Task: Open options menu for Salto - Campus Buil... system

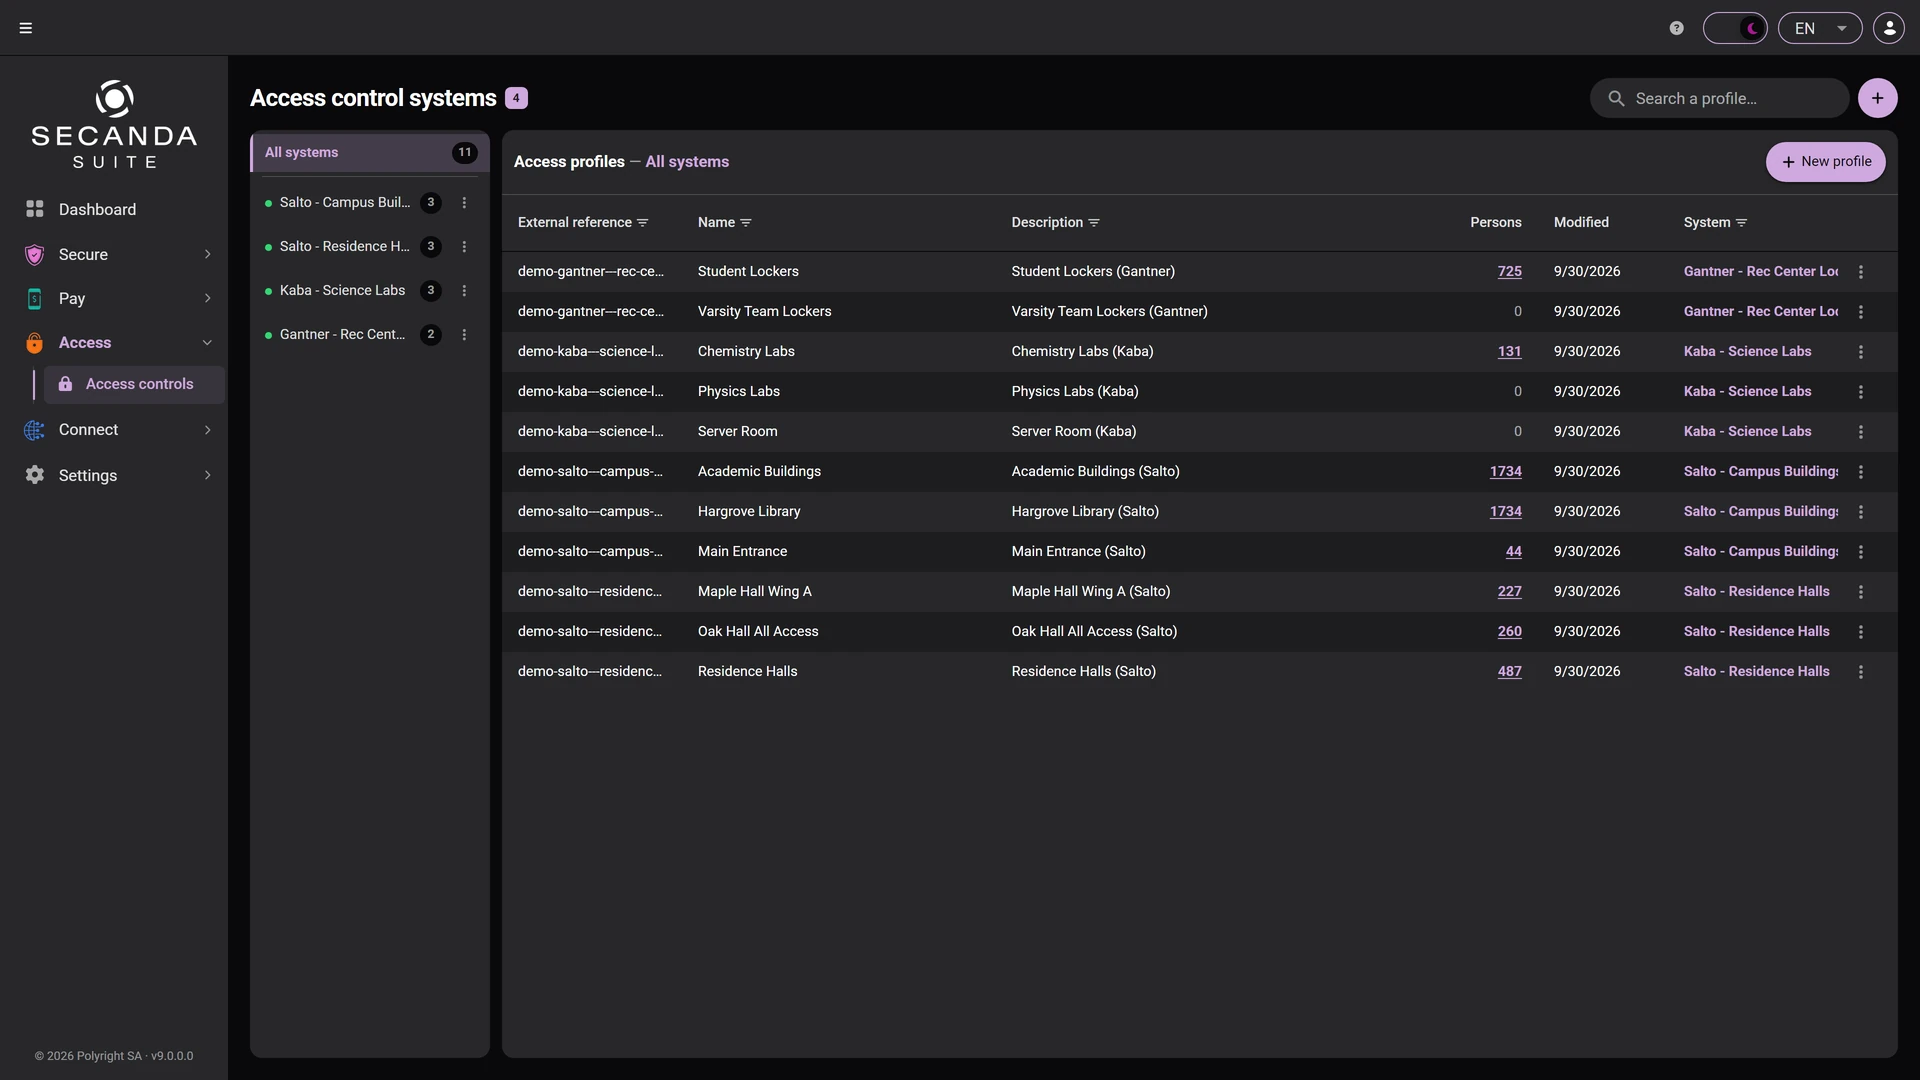Action: pos(464,202)
